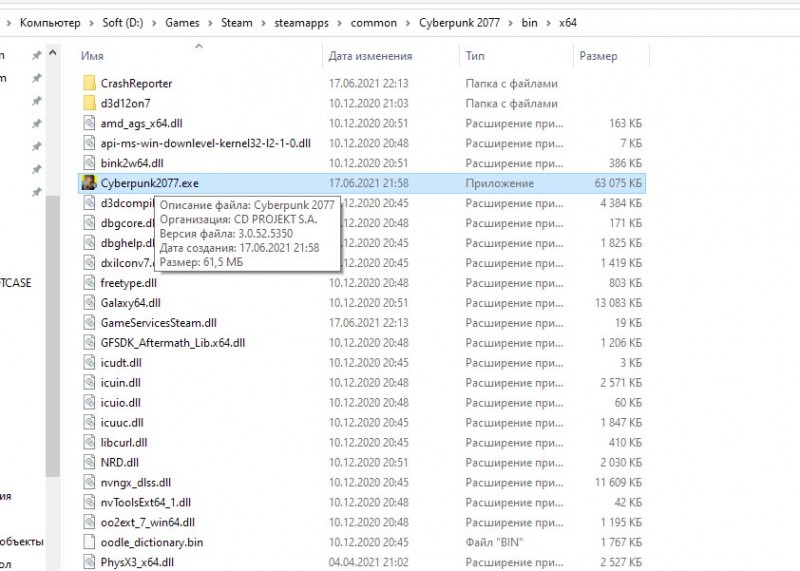Select the file name Galaxy64.dll

pos(131,303)
